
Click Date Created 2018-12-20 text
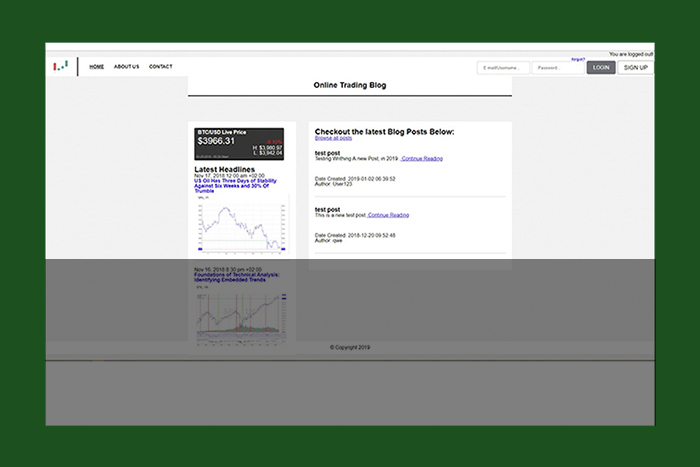355,235
